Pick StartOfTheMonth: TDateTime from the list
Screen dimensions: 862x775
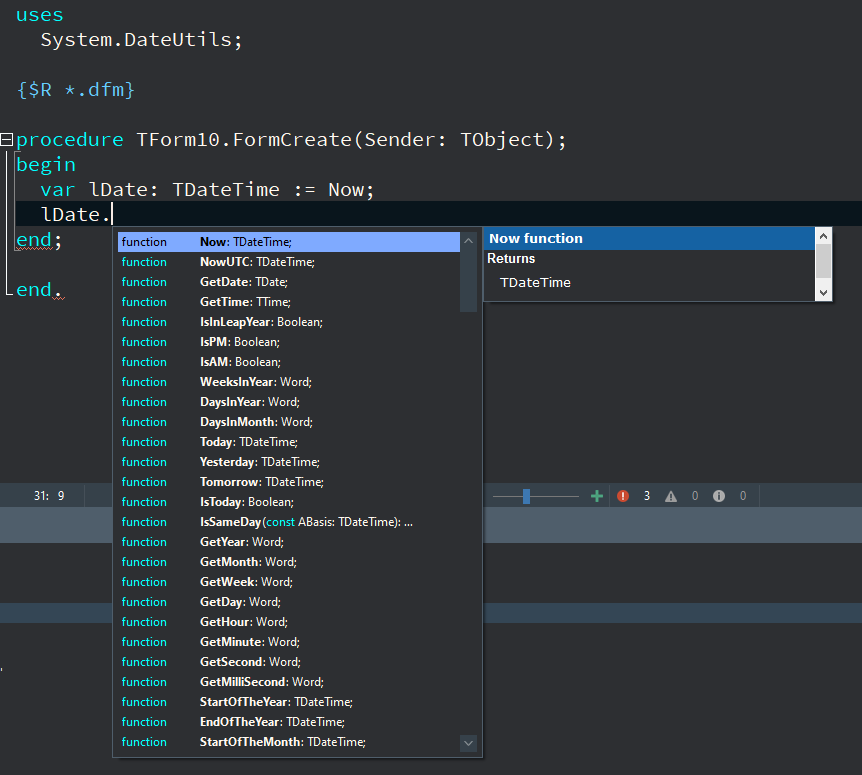click(289, 742)
